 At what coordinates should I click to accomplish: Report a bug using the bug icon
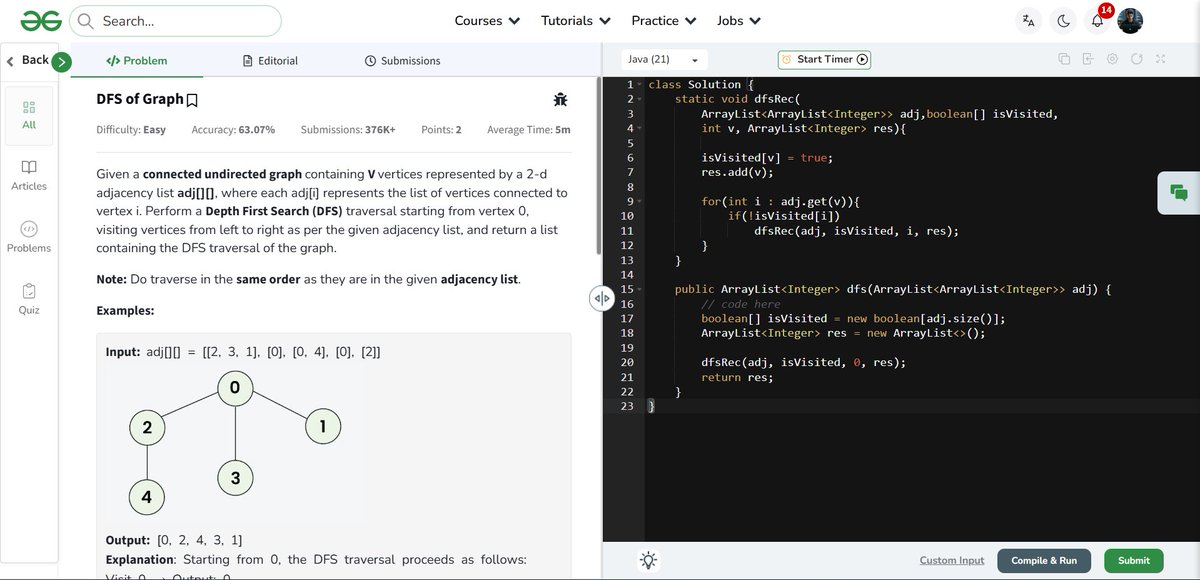[x=560, y=99]
